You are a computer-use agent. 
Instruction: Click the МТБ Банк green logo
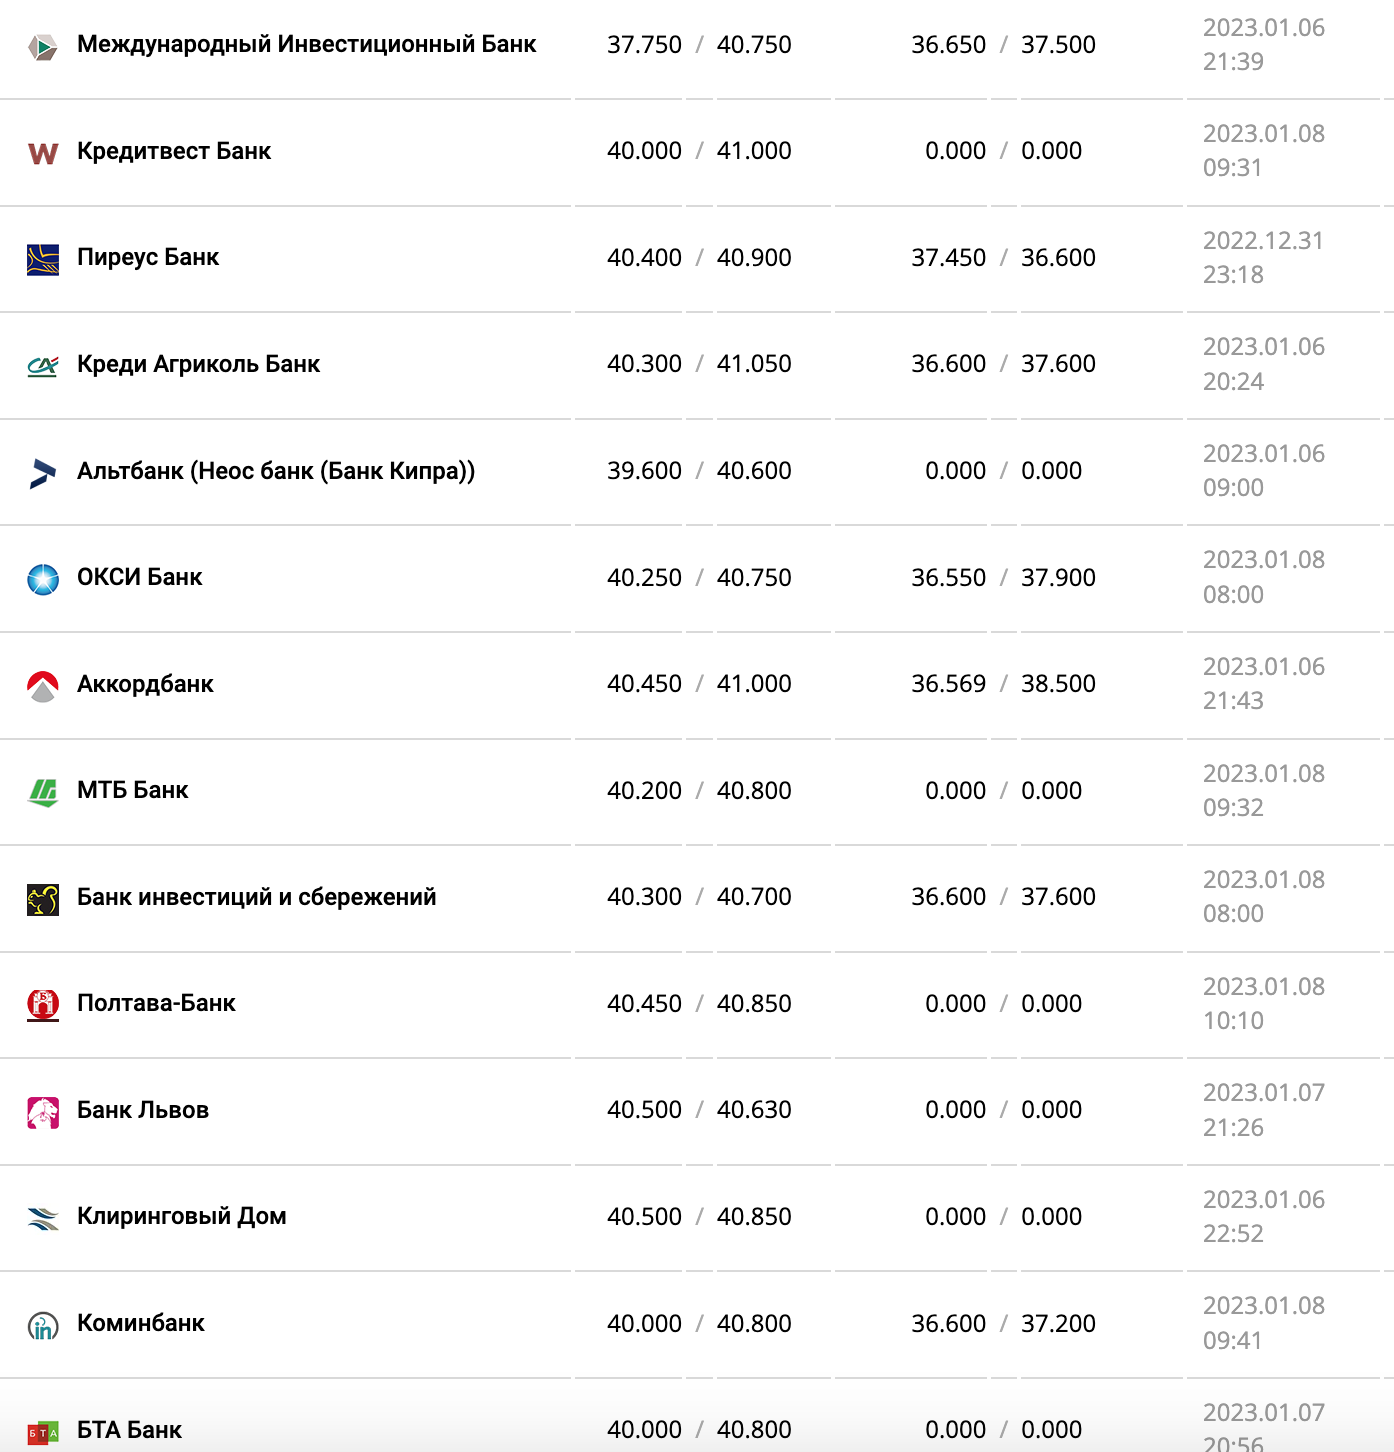point(42,792)
